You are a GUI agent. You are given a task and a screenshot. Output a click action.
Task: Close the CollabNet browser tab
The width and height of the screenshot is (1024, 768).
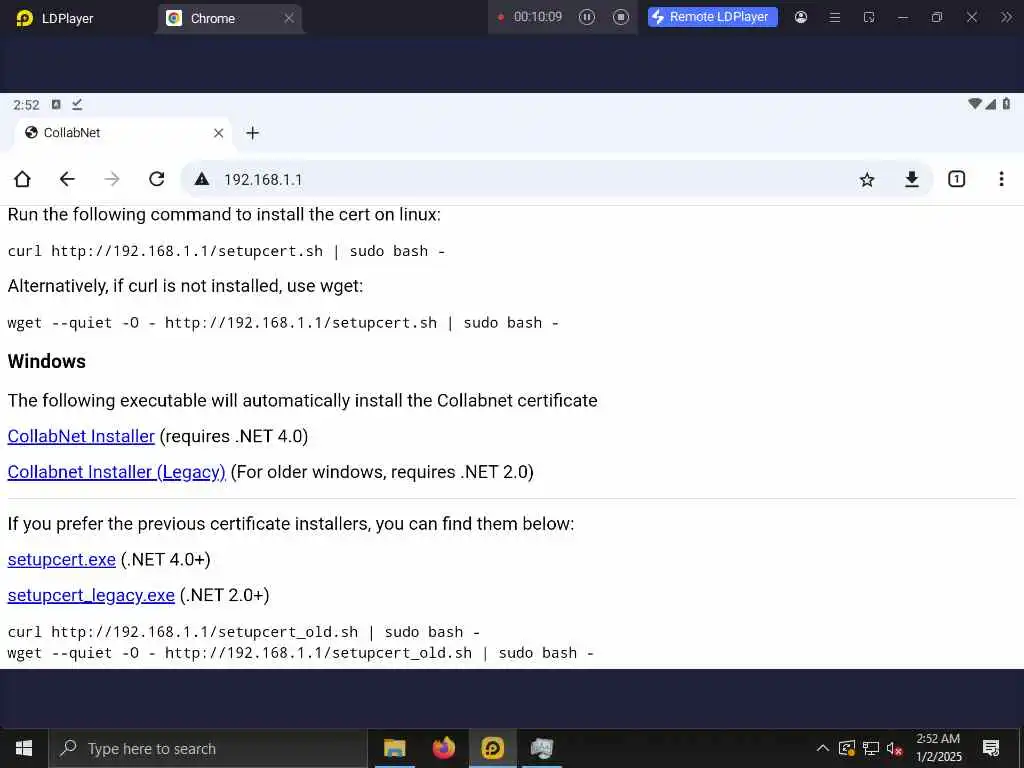(x=219, y=133)
